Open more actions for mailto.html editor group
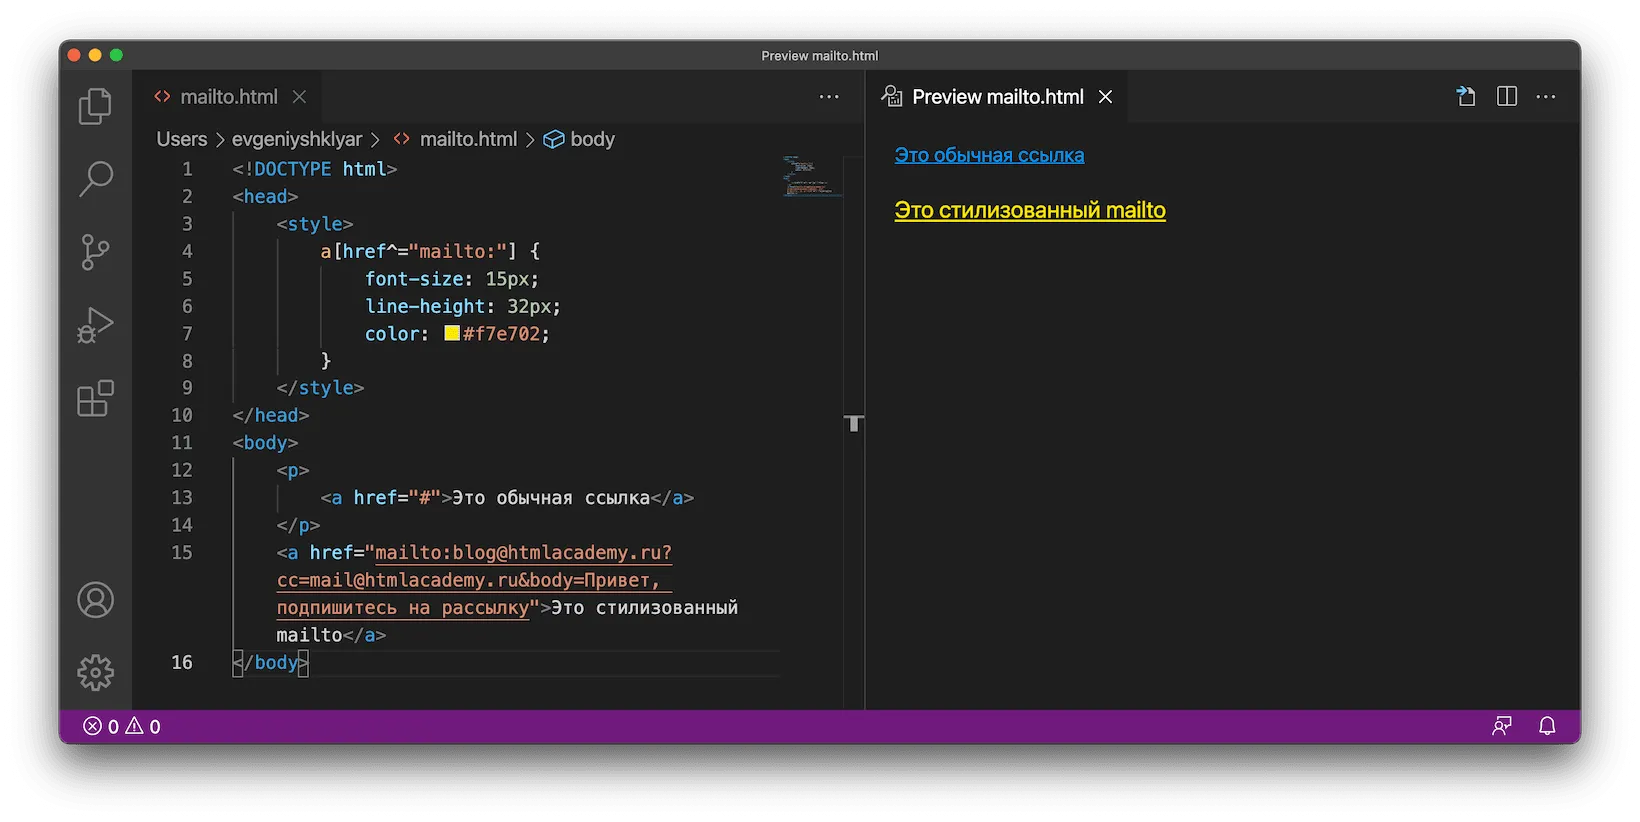Image resolution: width=1640 pixels, height=822 pixels. point(829,96)
